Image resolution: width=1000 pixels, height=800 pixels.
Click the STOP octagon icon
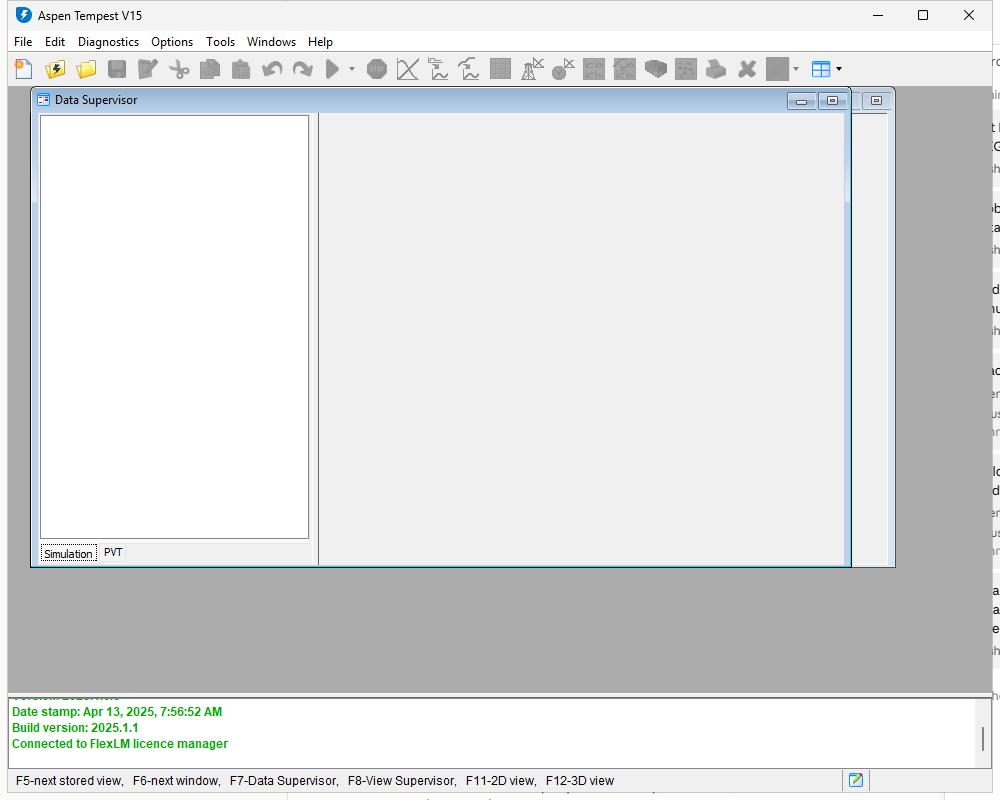pyautogui.click(x=377, y=69)
